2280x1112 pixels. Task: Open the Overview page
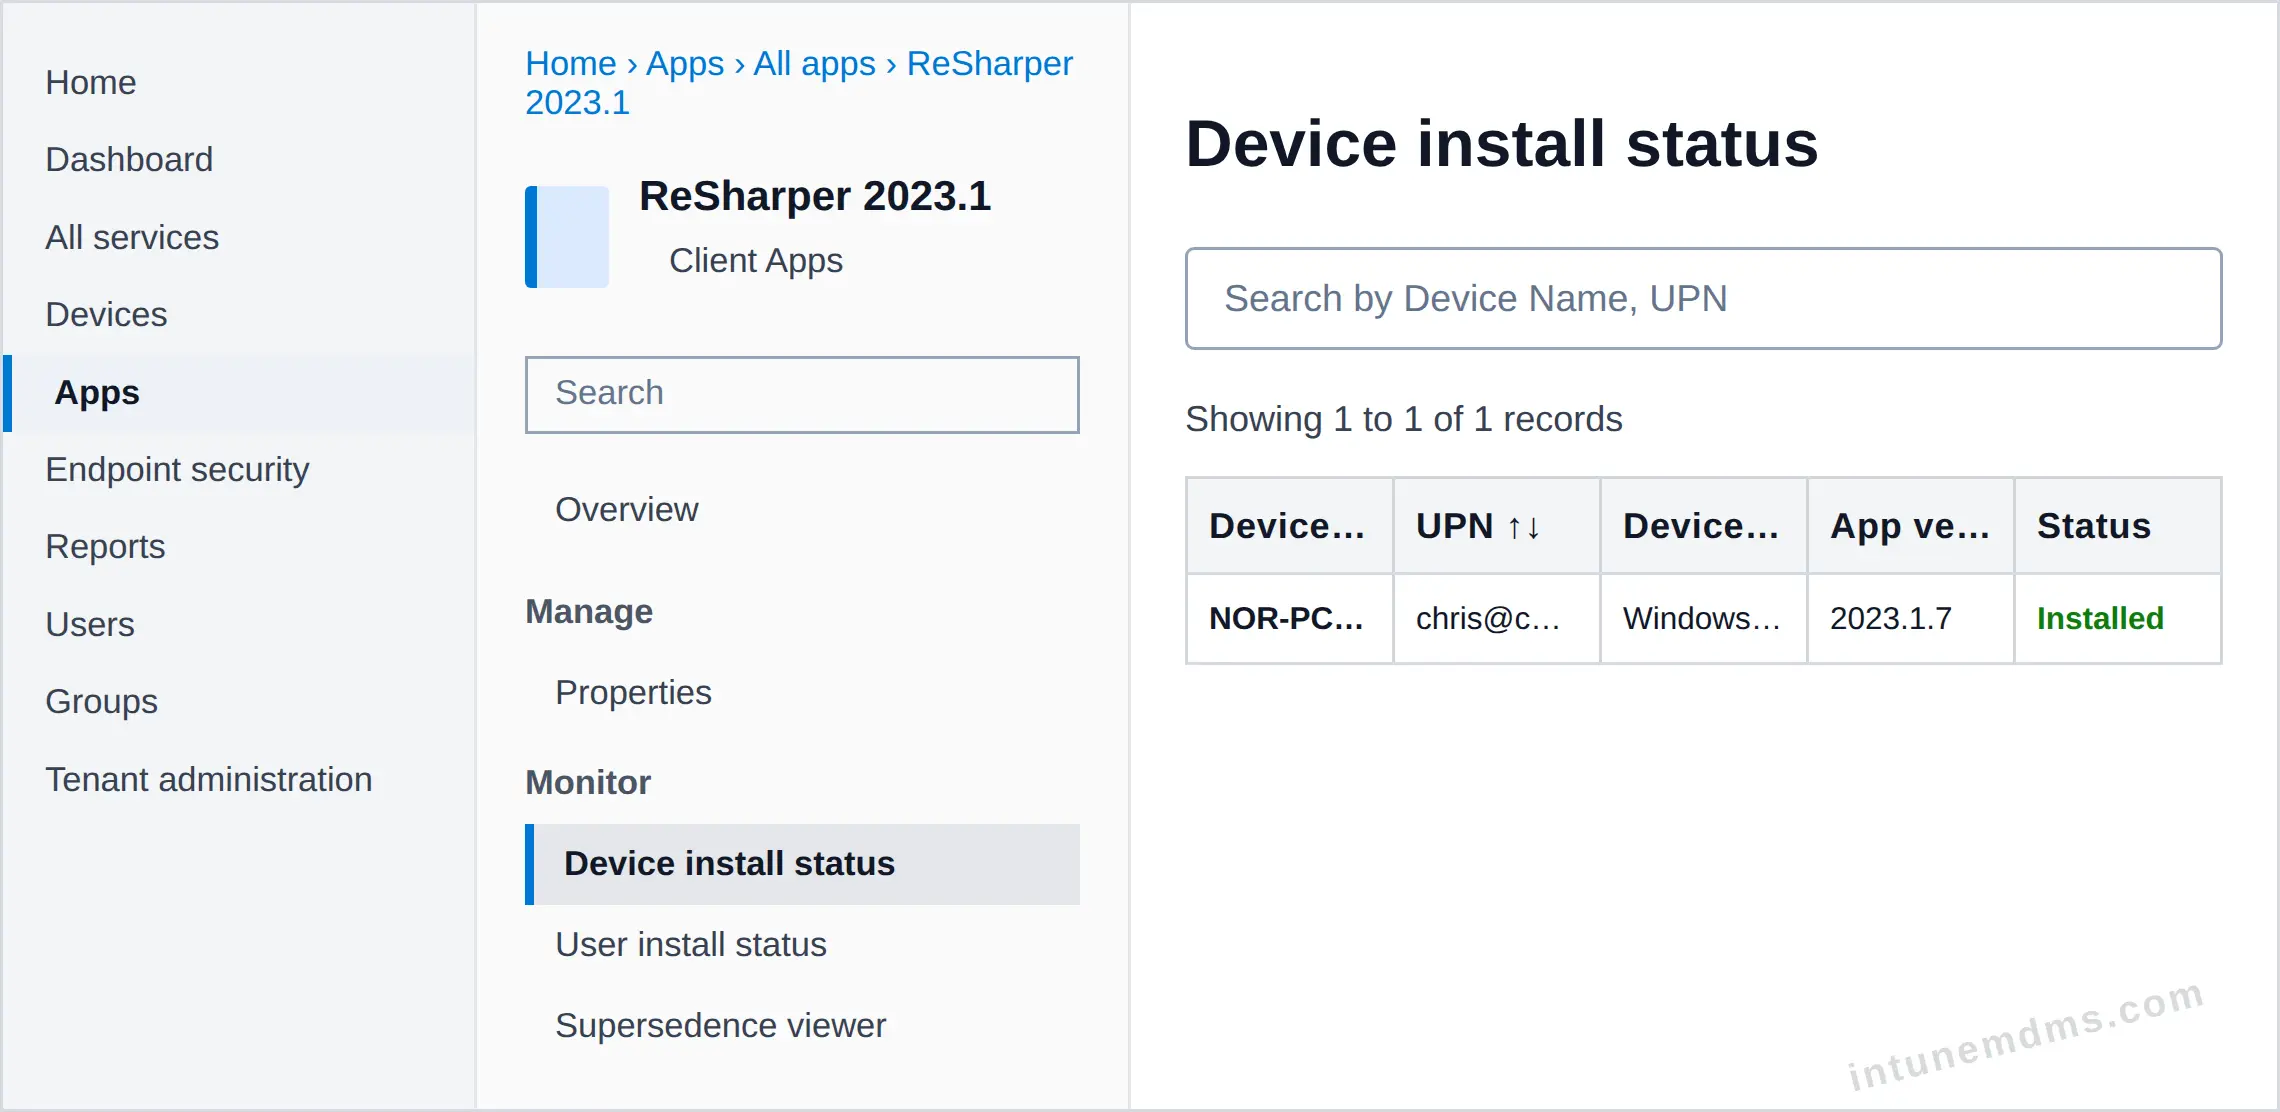[627, 509]
